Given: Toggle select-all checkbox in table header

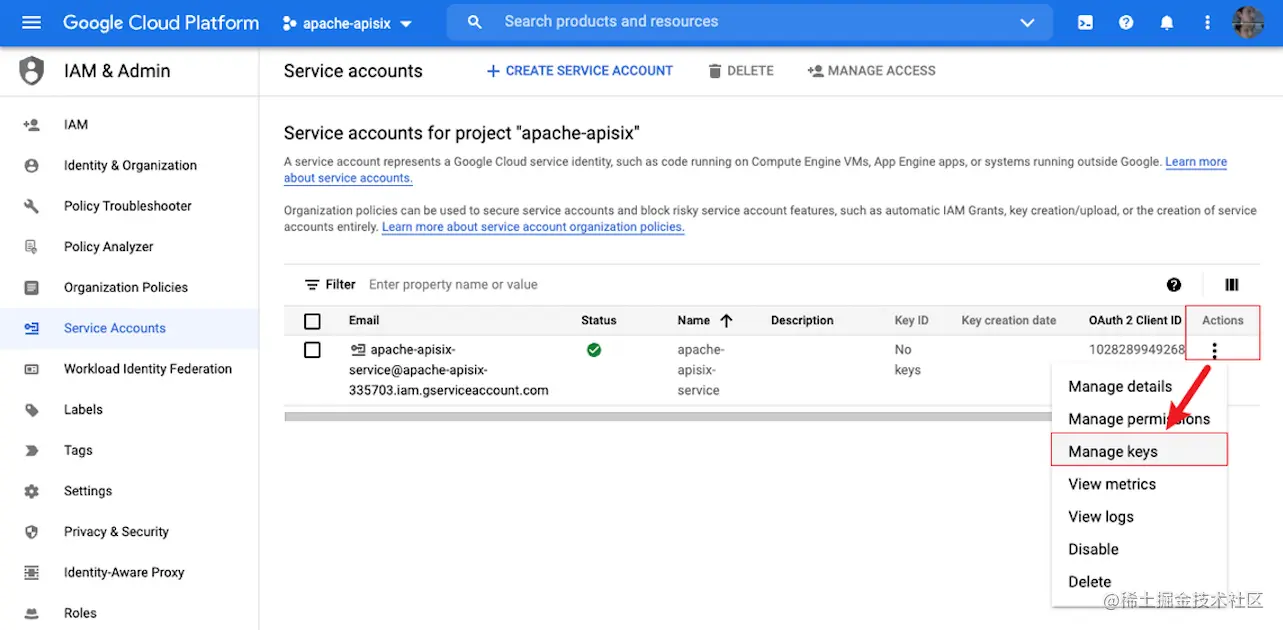Looking at the screenshot, I should (x=312, y=321).
